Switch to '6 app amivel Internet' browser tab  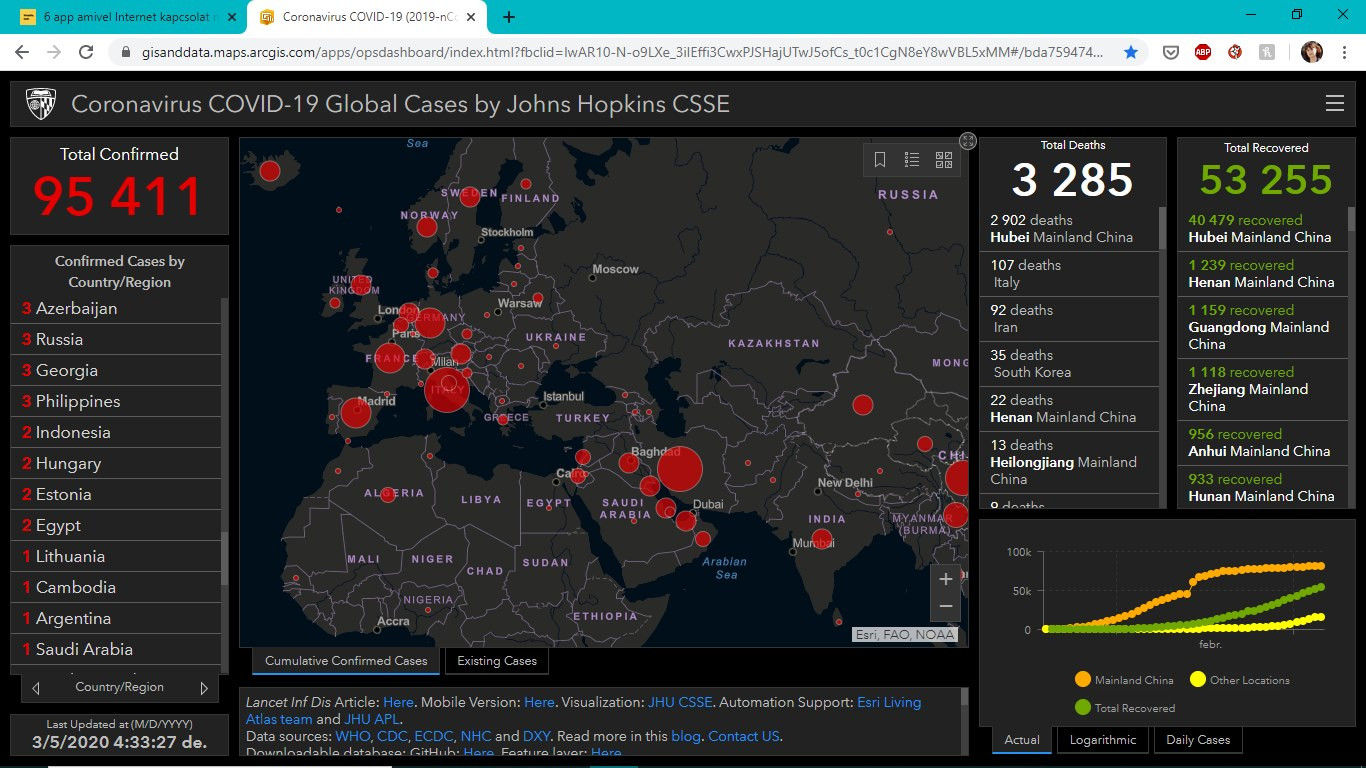[126, 17]
